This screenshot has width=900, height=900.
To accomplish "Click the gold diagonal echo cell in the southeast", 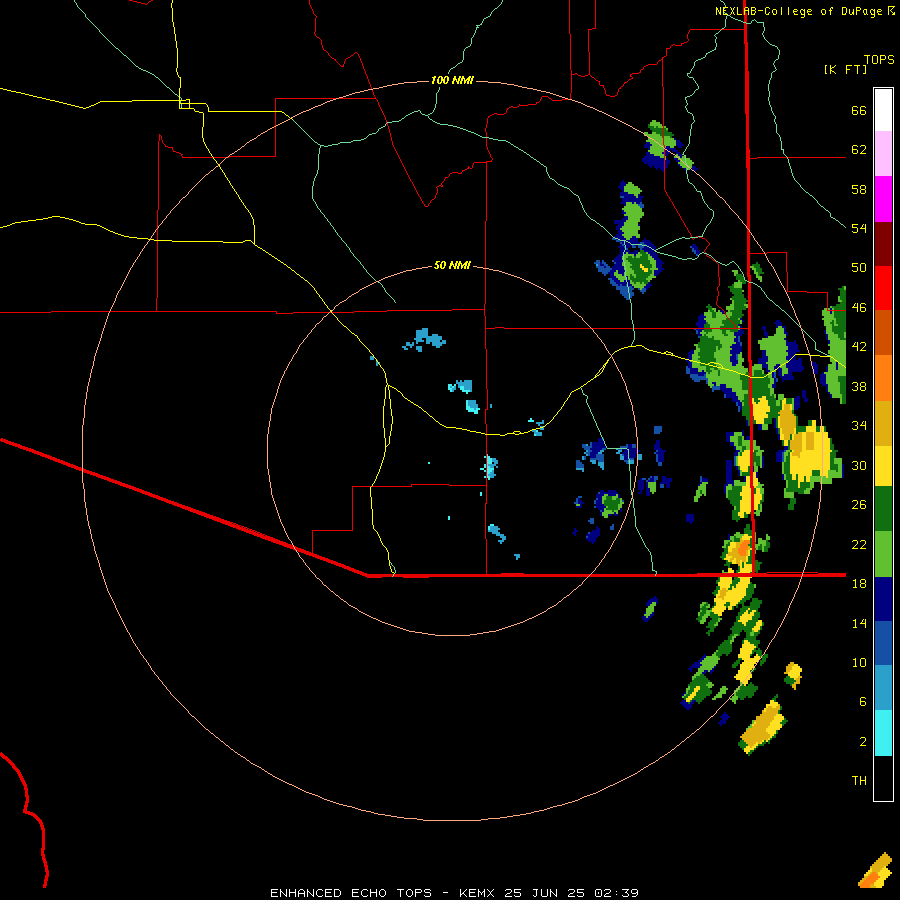I will pos(763,726).
